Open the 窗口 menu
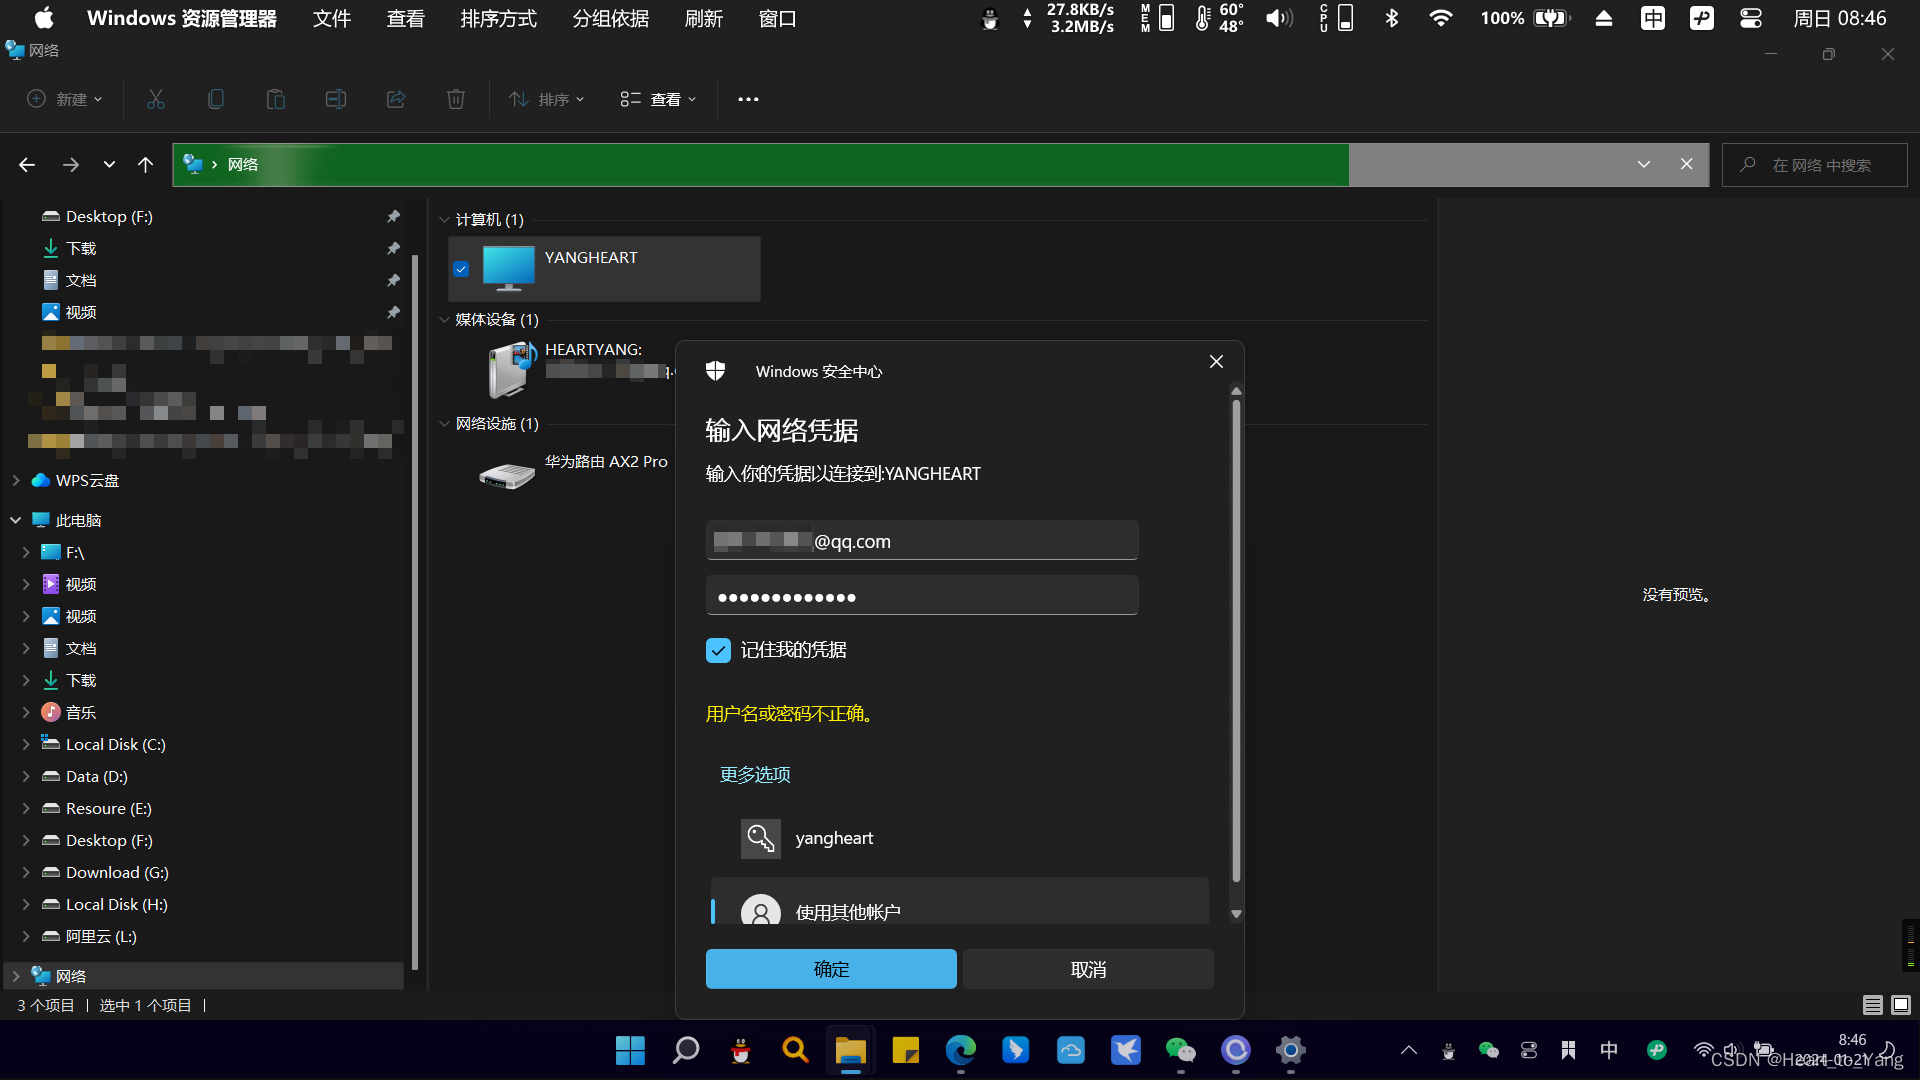 [x=777, y=18]
